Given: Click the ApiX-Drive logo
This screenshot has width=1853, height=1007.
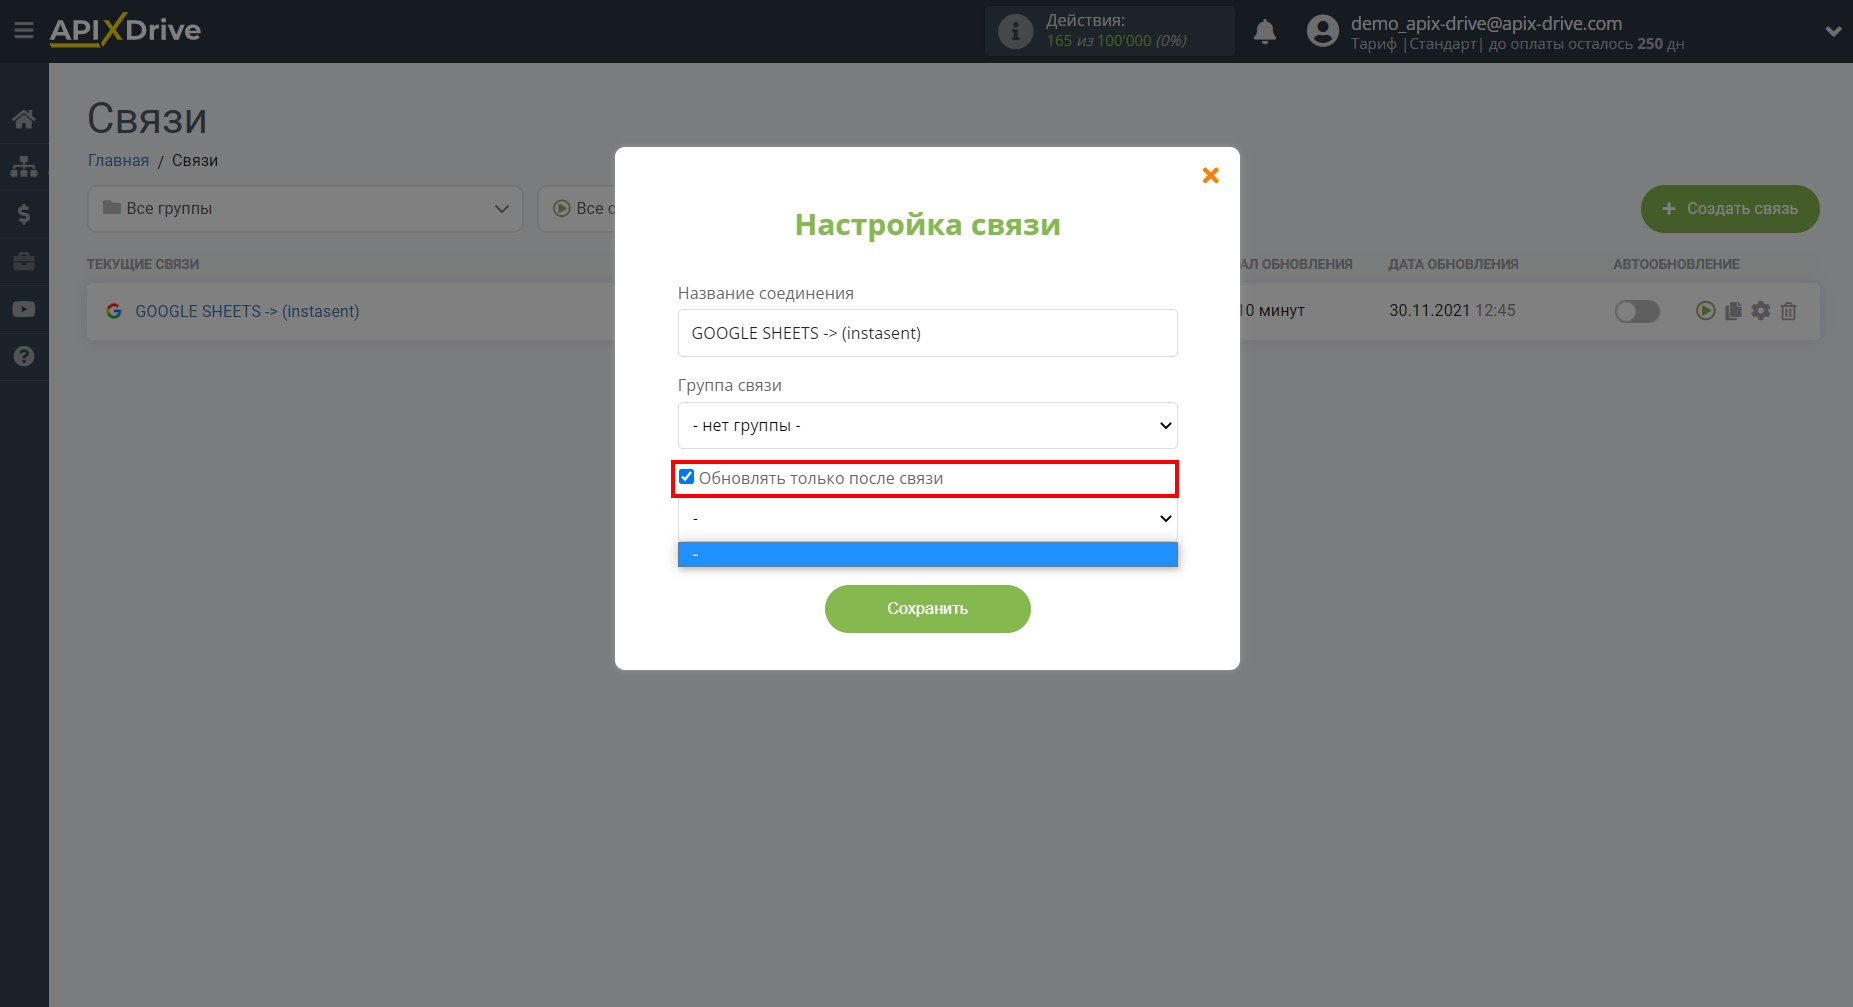Looking at the screenshot, I should pos(125,30).
